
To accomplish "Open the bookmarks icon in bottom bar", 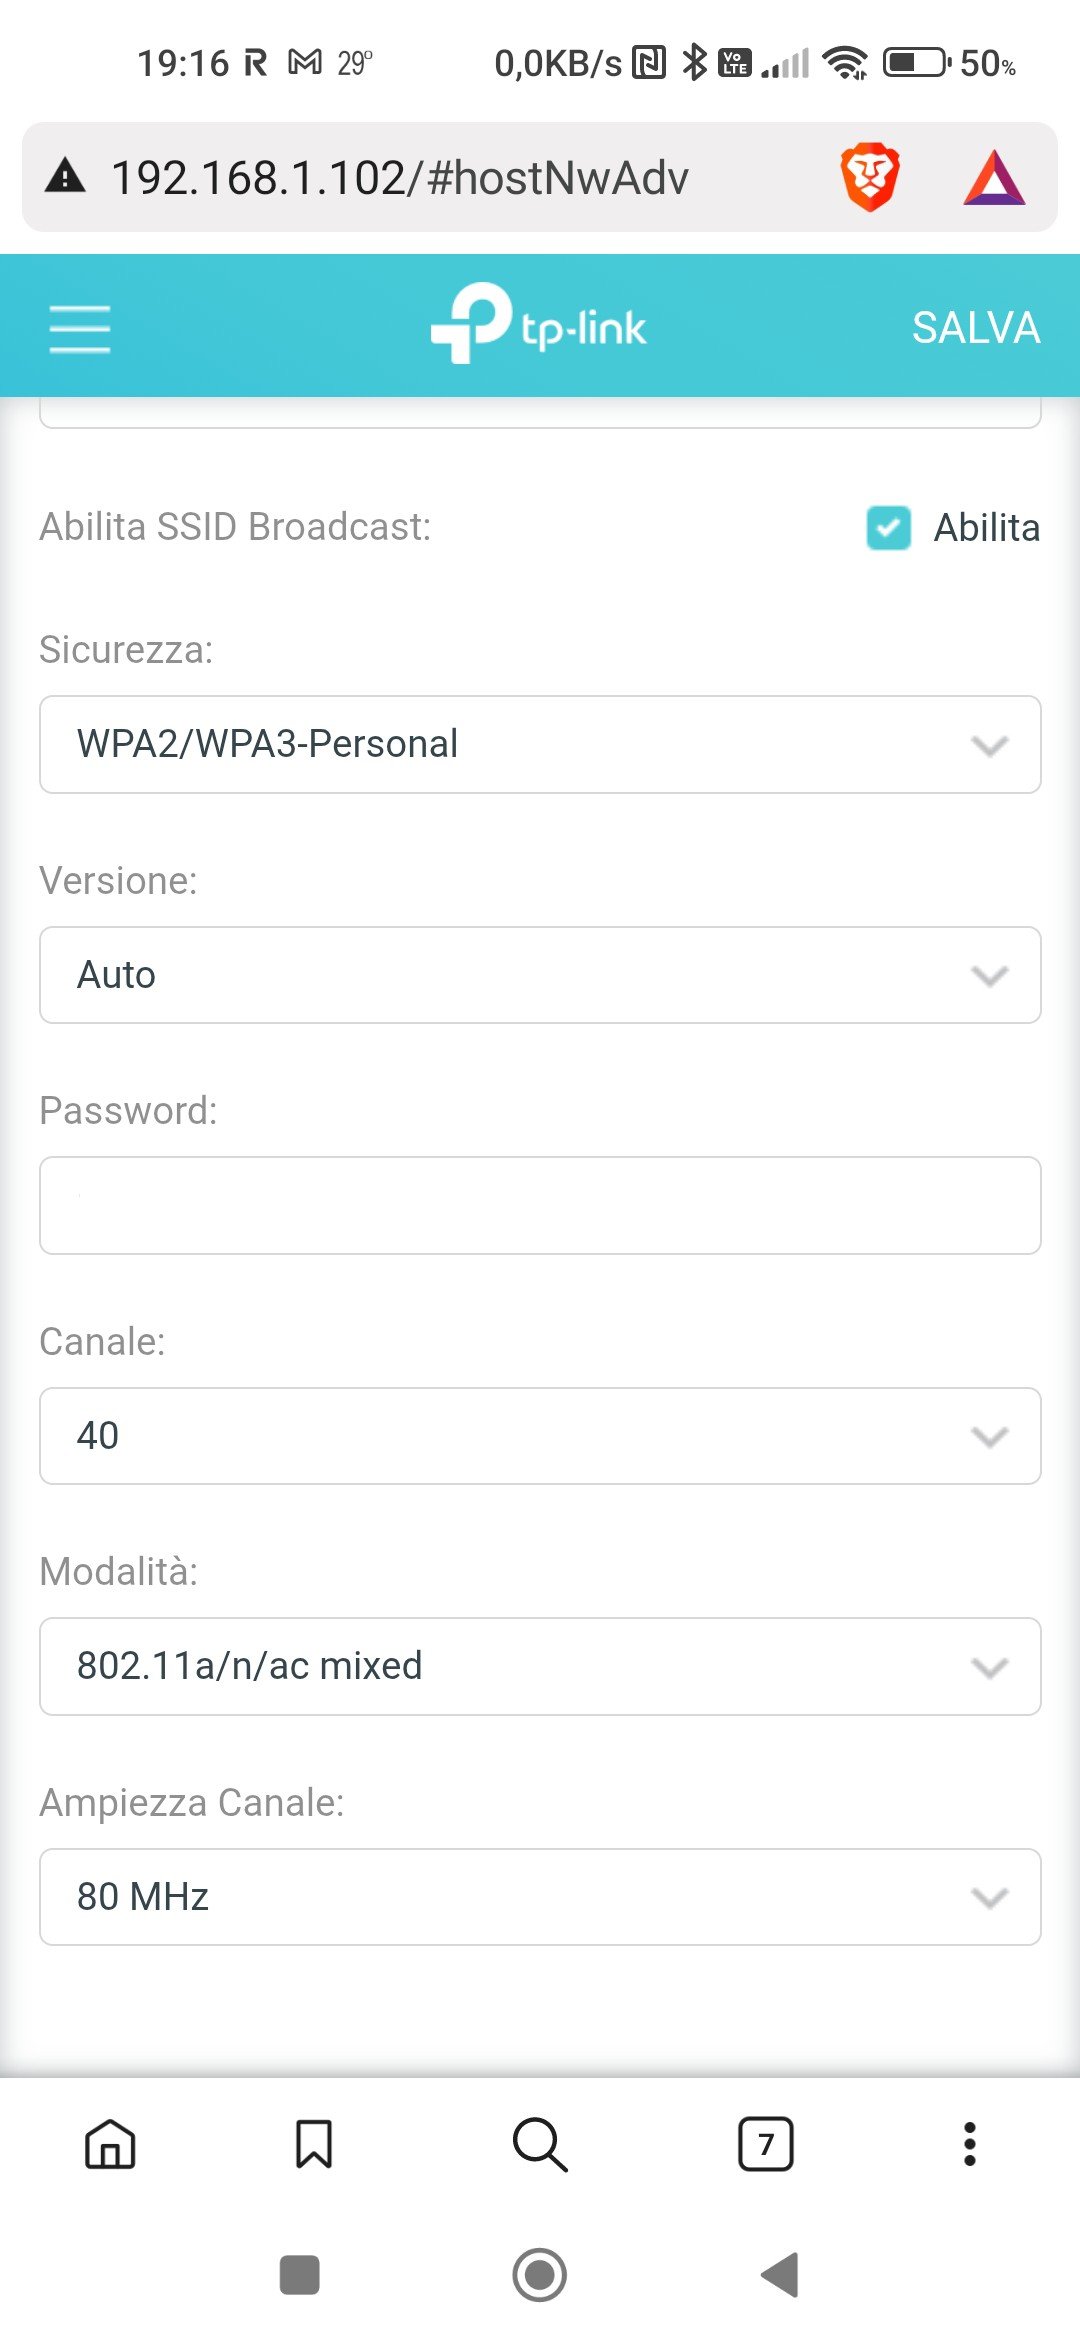I will [x=314, y=2144].
